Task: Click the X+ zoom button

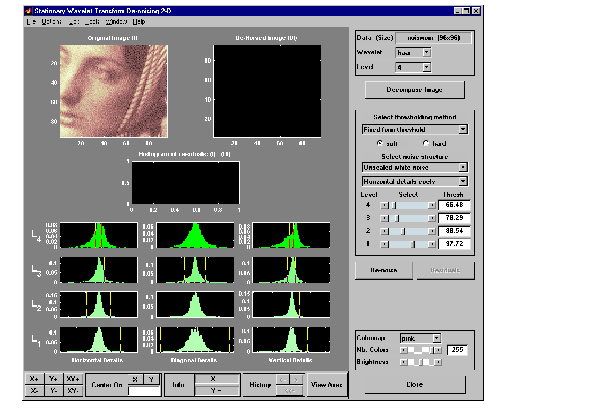Action: point(36,379)
